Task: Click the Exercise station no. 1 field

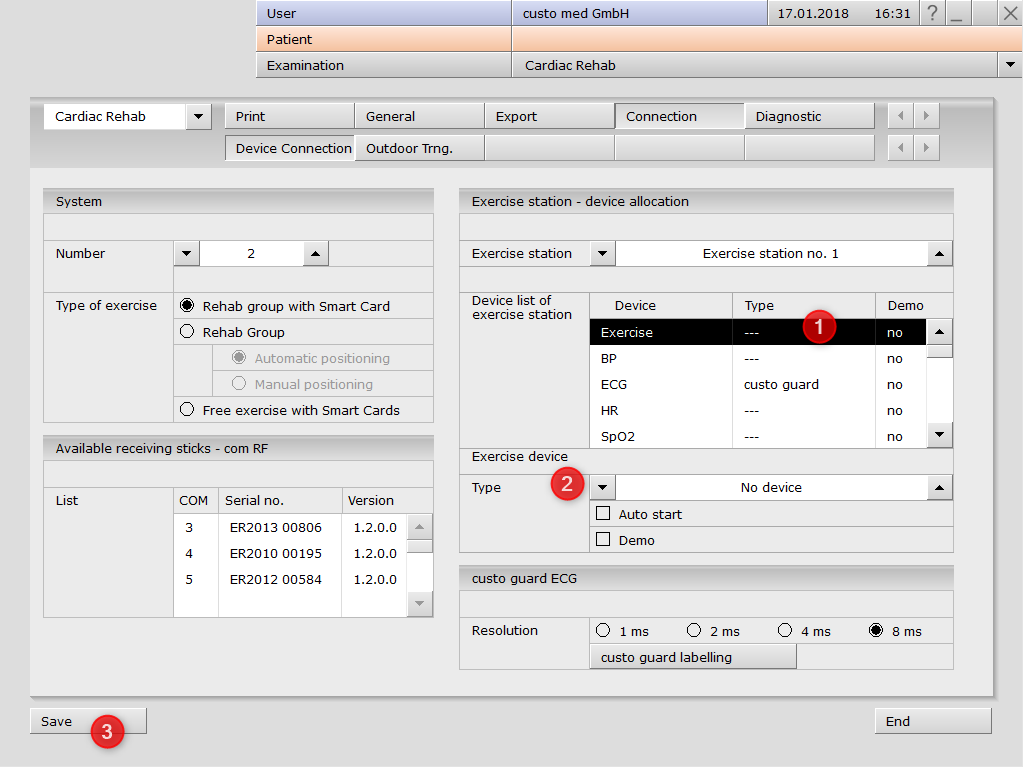Action: click(x=771, y=253)
